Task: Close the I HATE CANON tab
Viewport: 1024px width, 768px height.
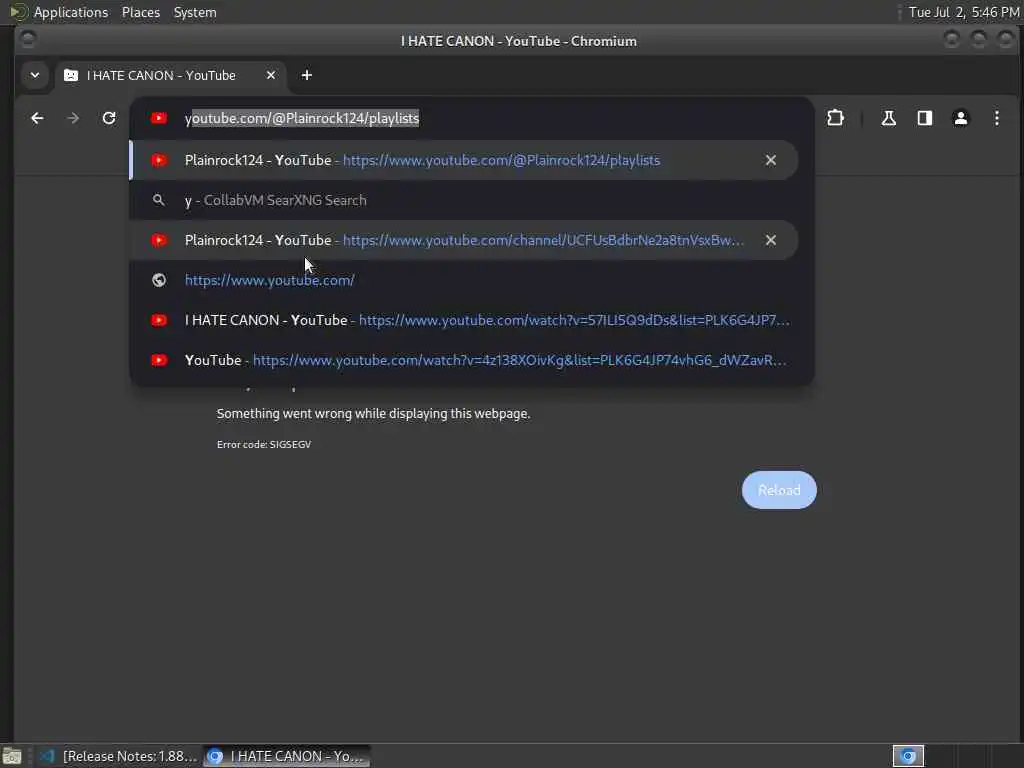Action: 271,76
